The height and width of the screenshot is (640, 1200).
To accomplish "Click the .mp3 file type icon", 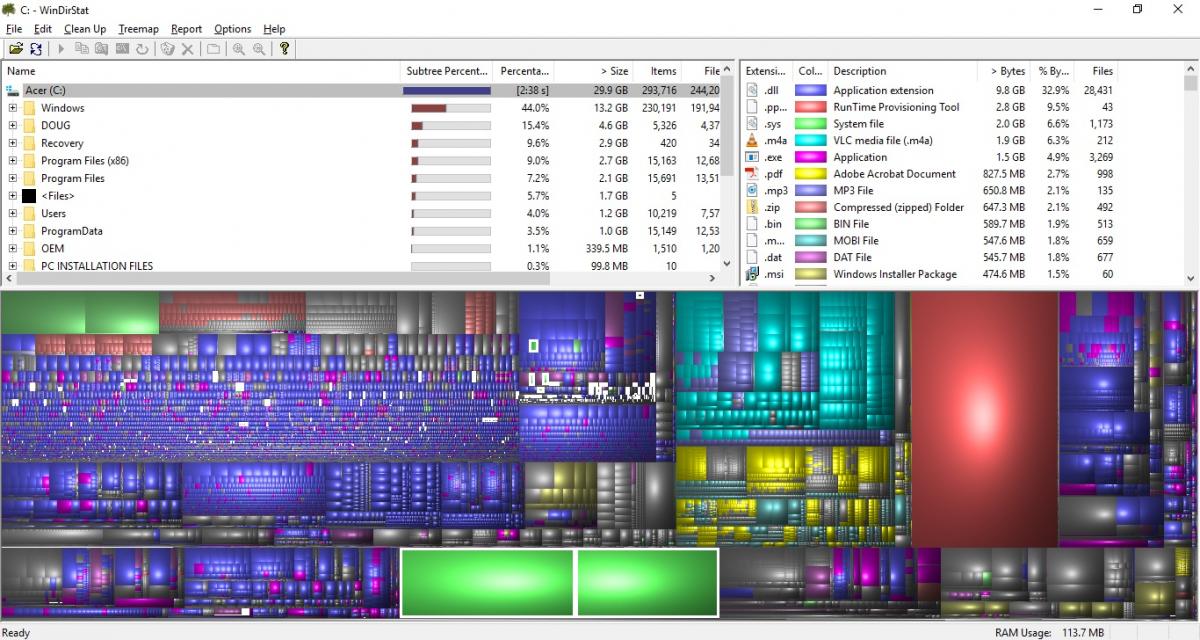I will (754, 190).
